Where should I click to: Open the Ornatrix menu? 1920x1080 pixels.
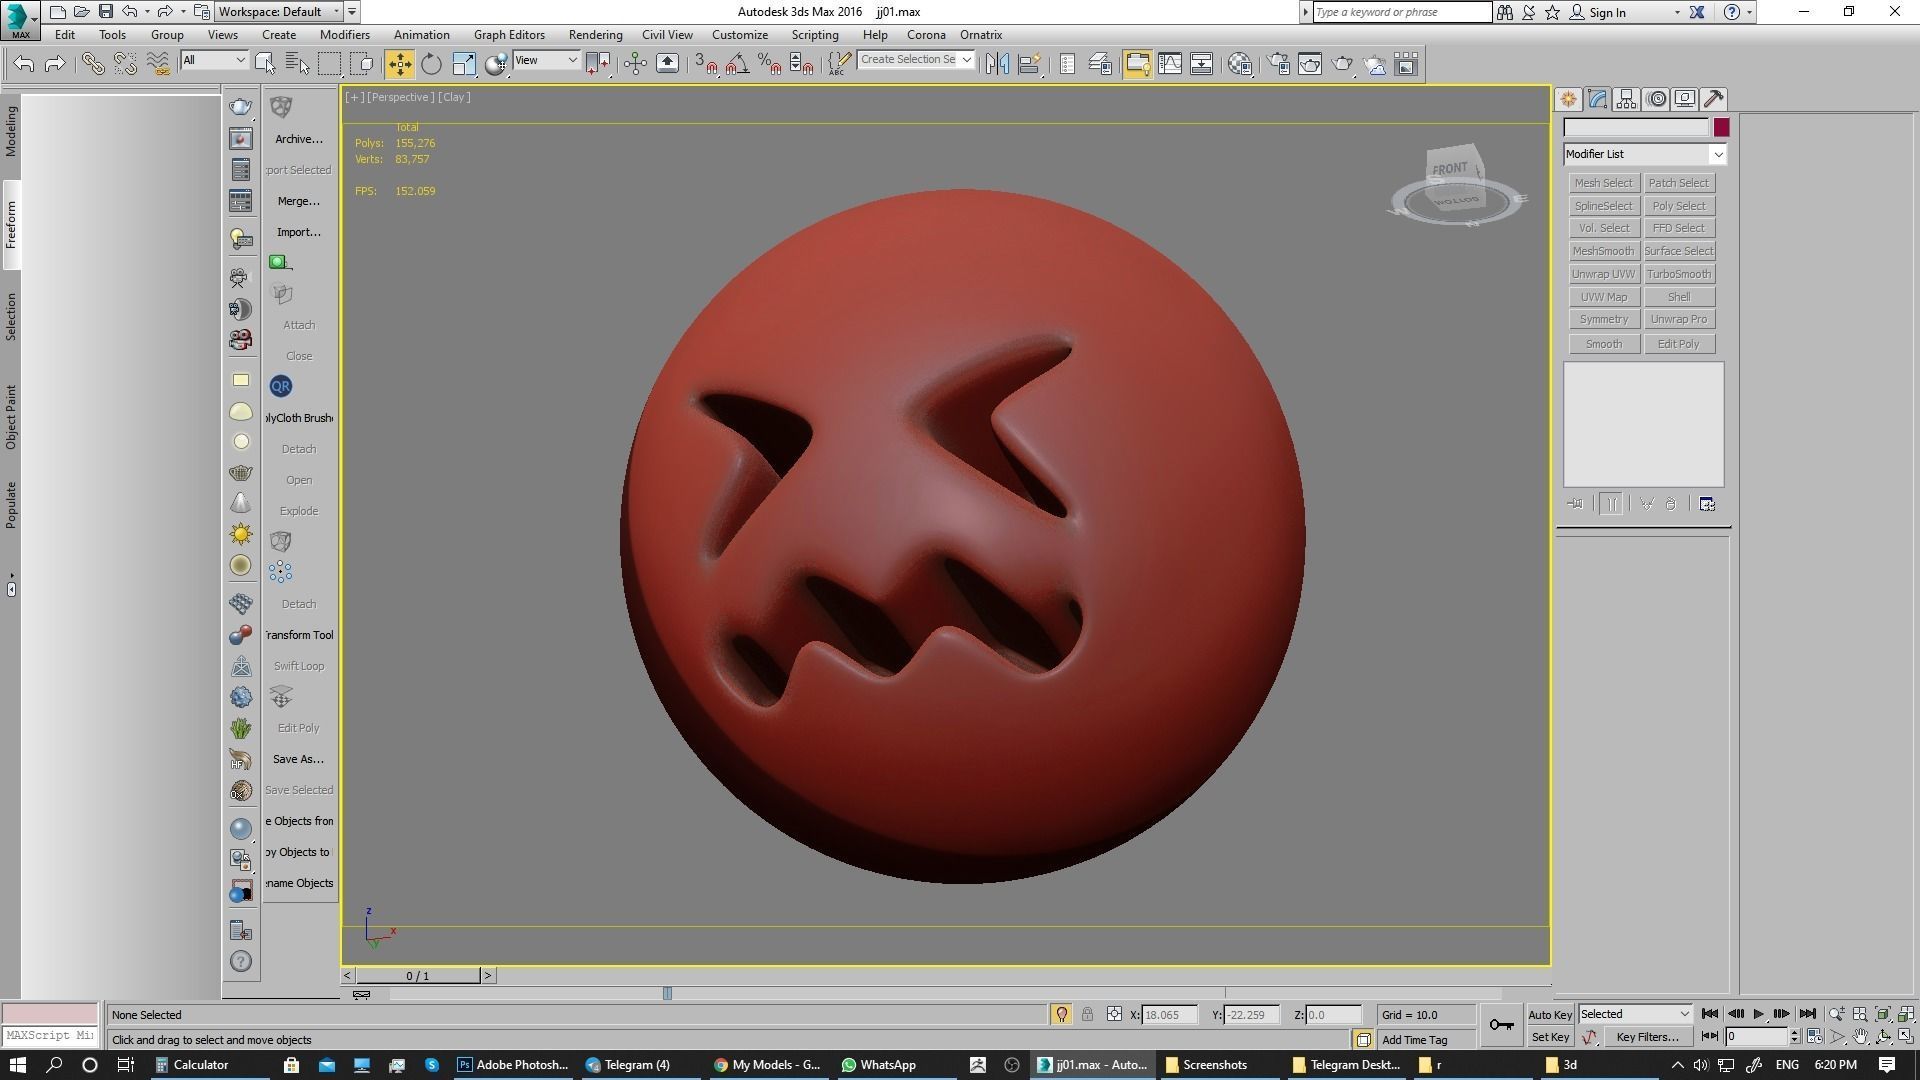[981, 34]
